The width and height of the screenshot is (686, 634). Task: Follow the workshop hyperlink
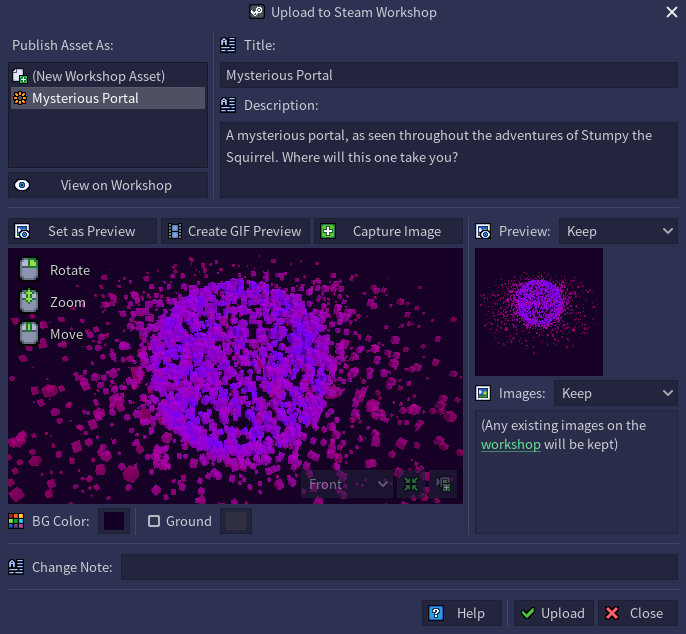[x=510, y=444]
